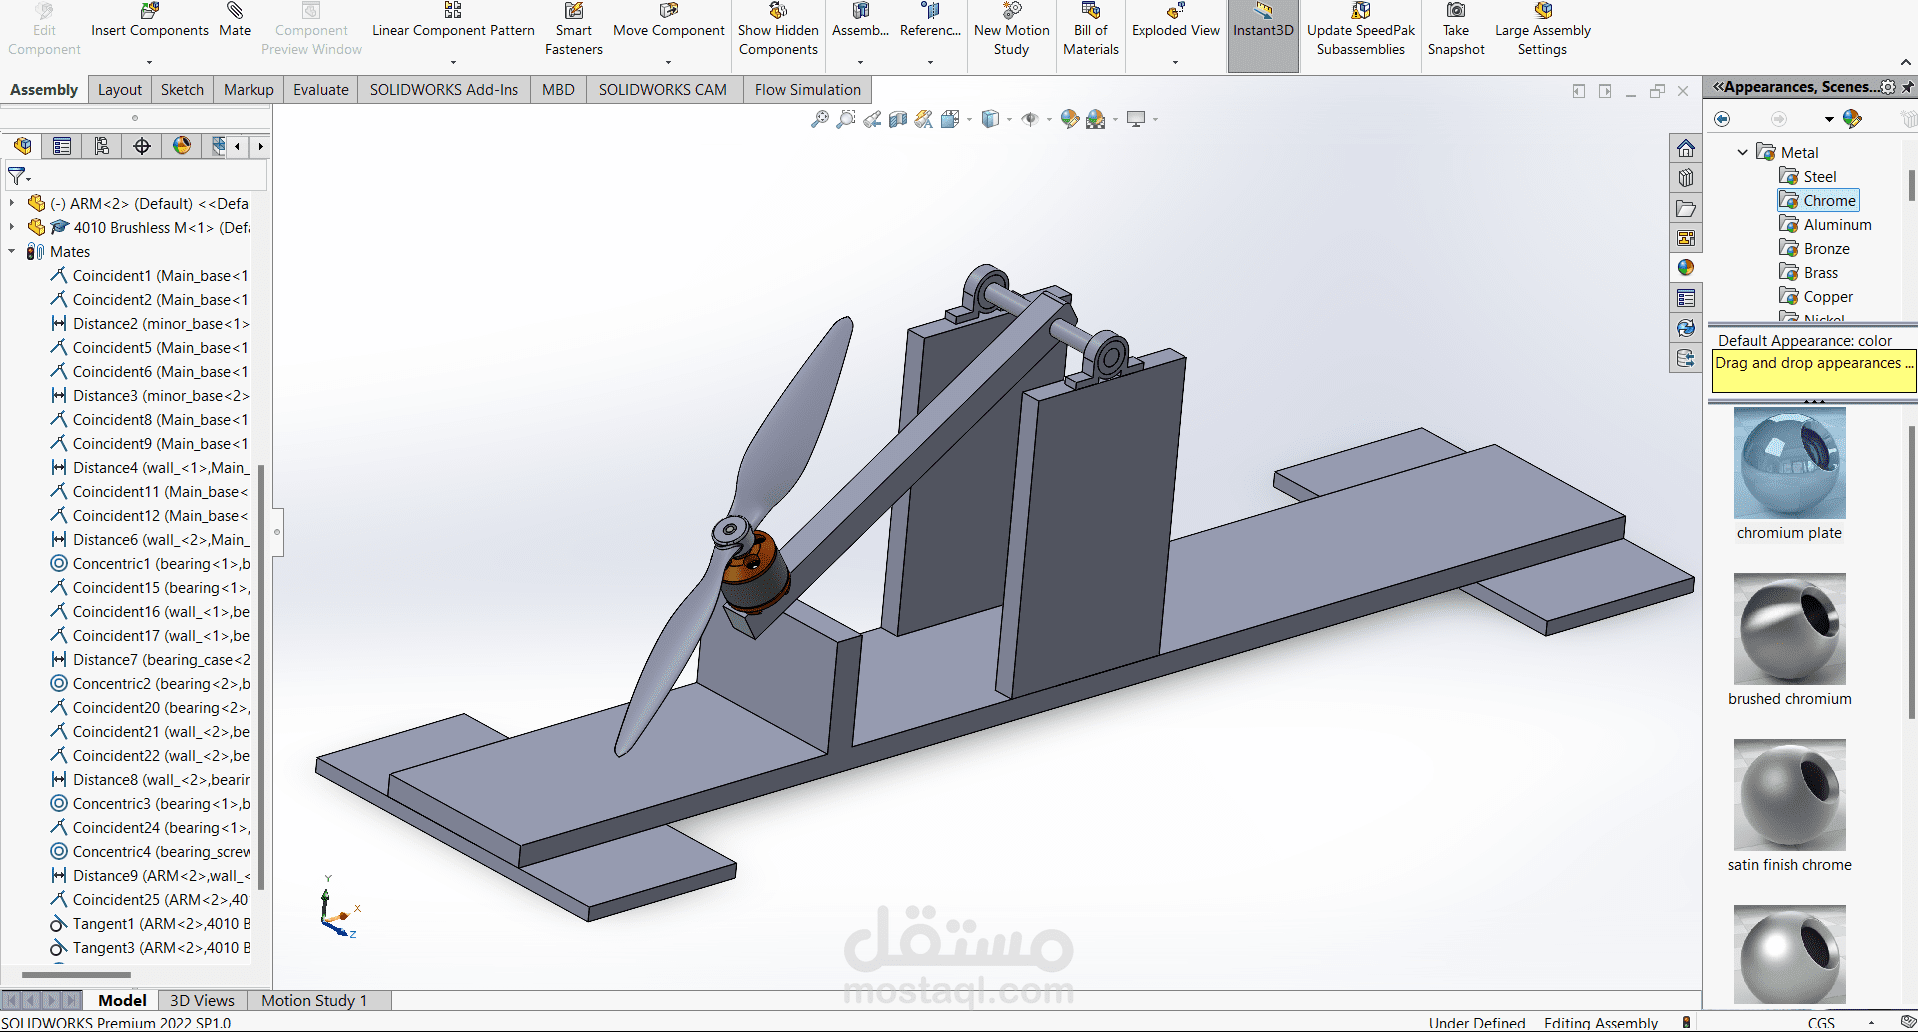This screenshot has height=1032, width=1918.
Task: Open Dynamic Annotation Views icon
Action: click(x=924, y=120)
